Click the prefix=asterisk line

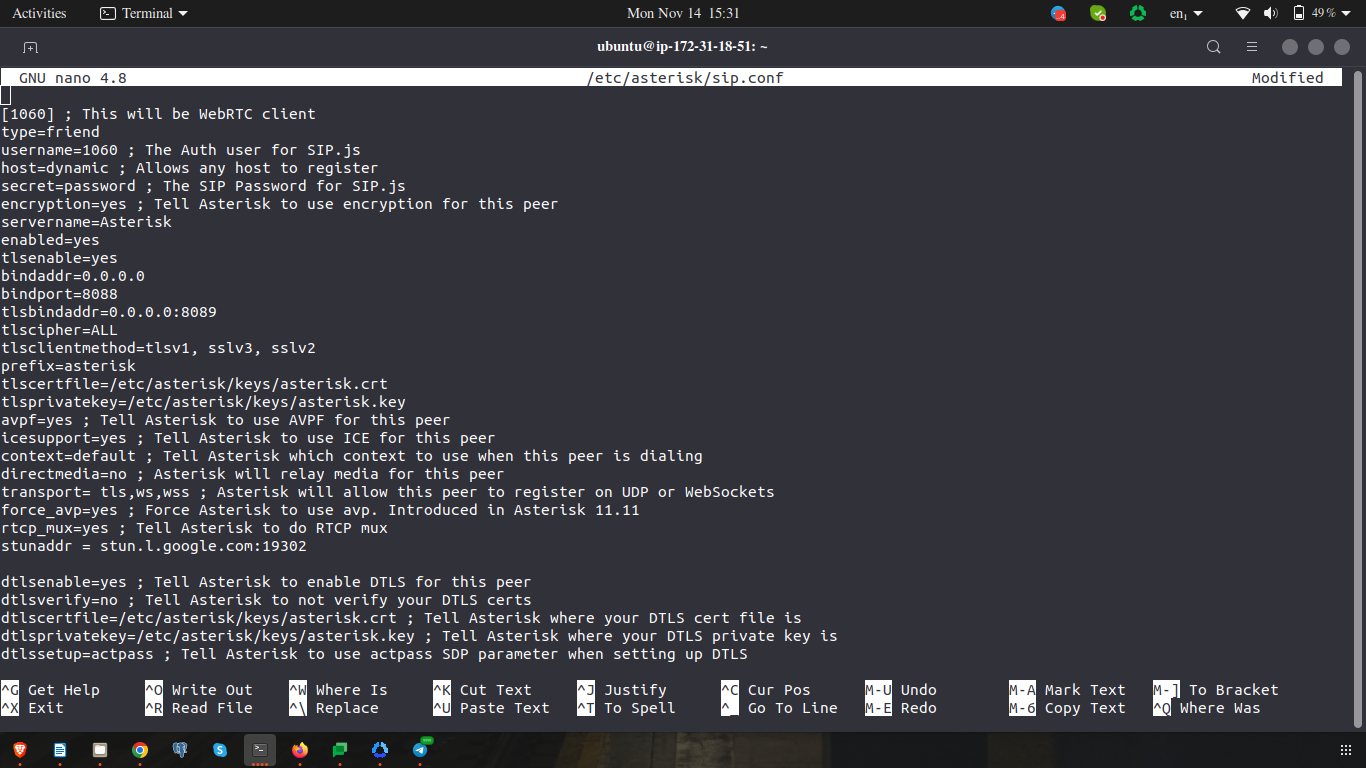tap(68, 366)
